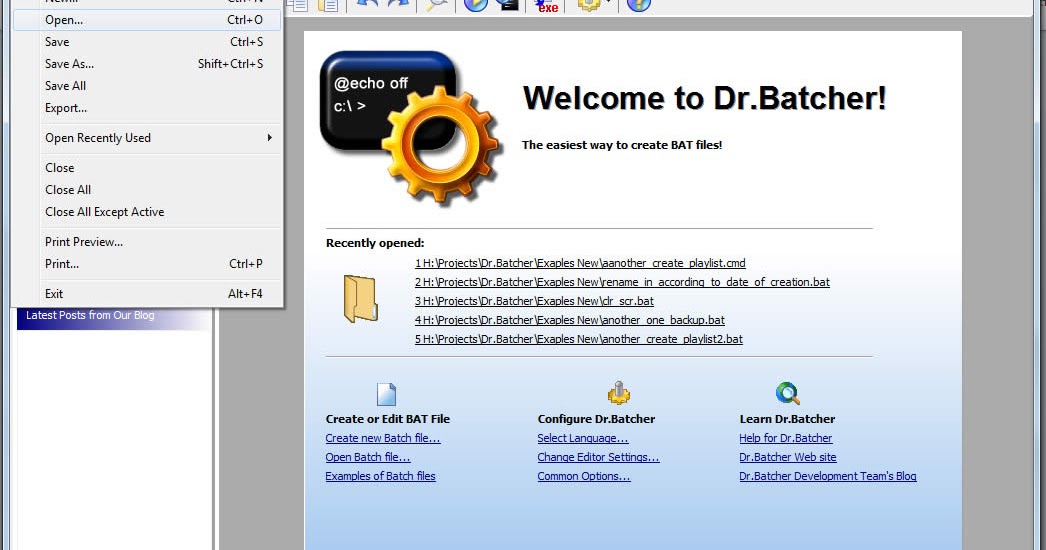Choose Print... from the File menu
The image size is (1046, 550).
[147, 264]
